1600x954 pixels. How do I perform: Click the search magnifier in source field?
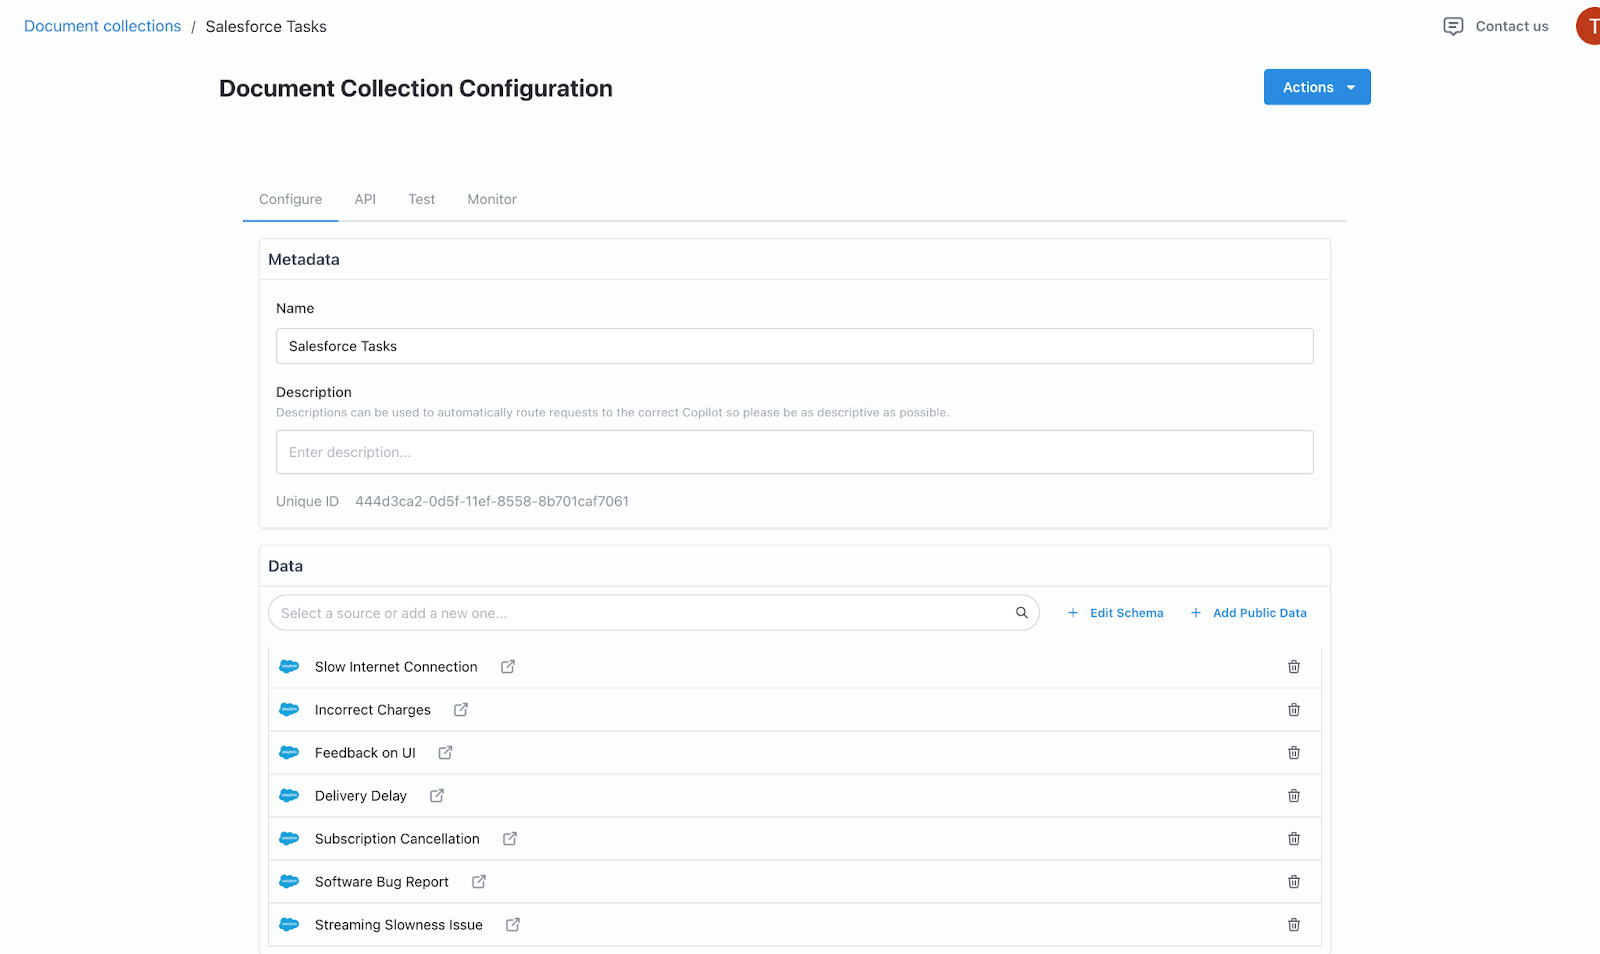point(1022,613)
